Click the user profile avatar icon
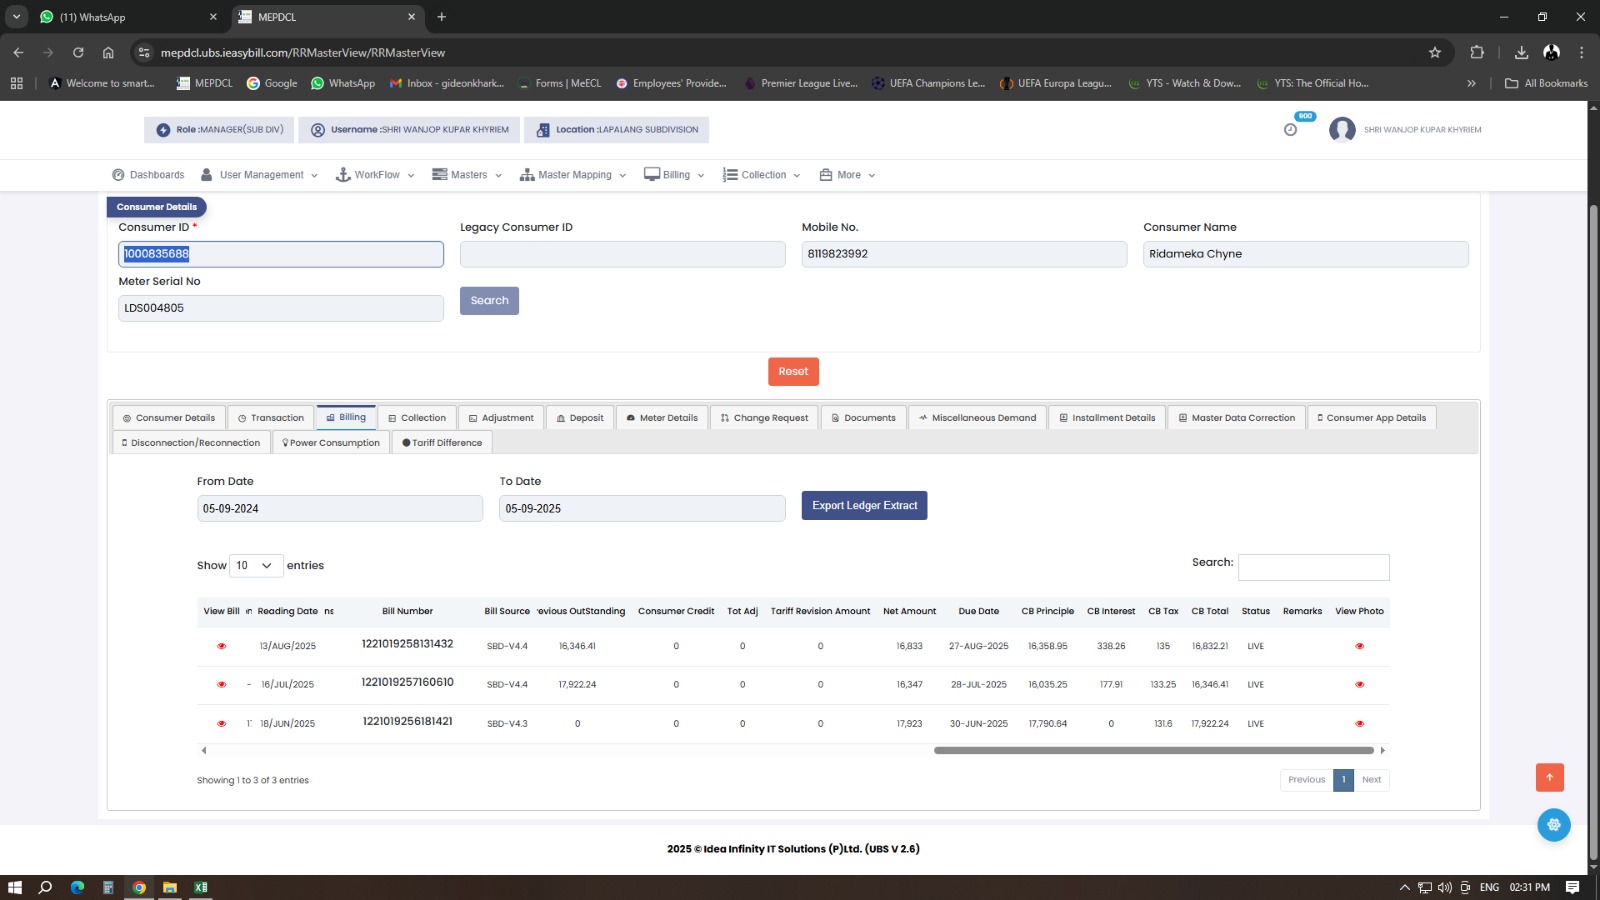 tap(1342, 130)
